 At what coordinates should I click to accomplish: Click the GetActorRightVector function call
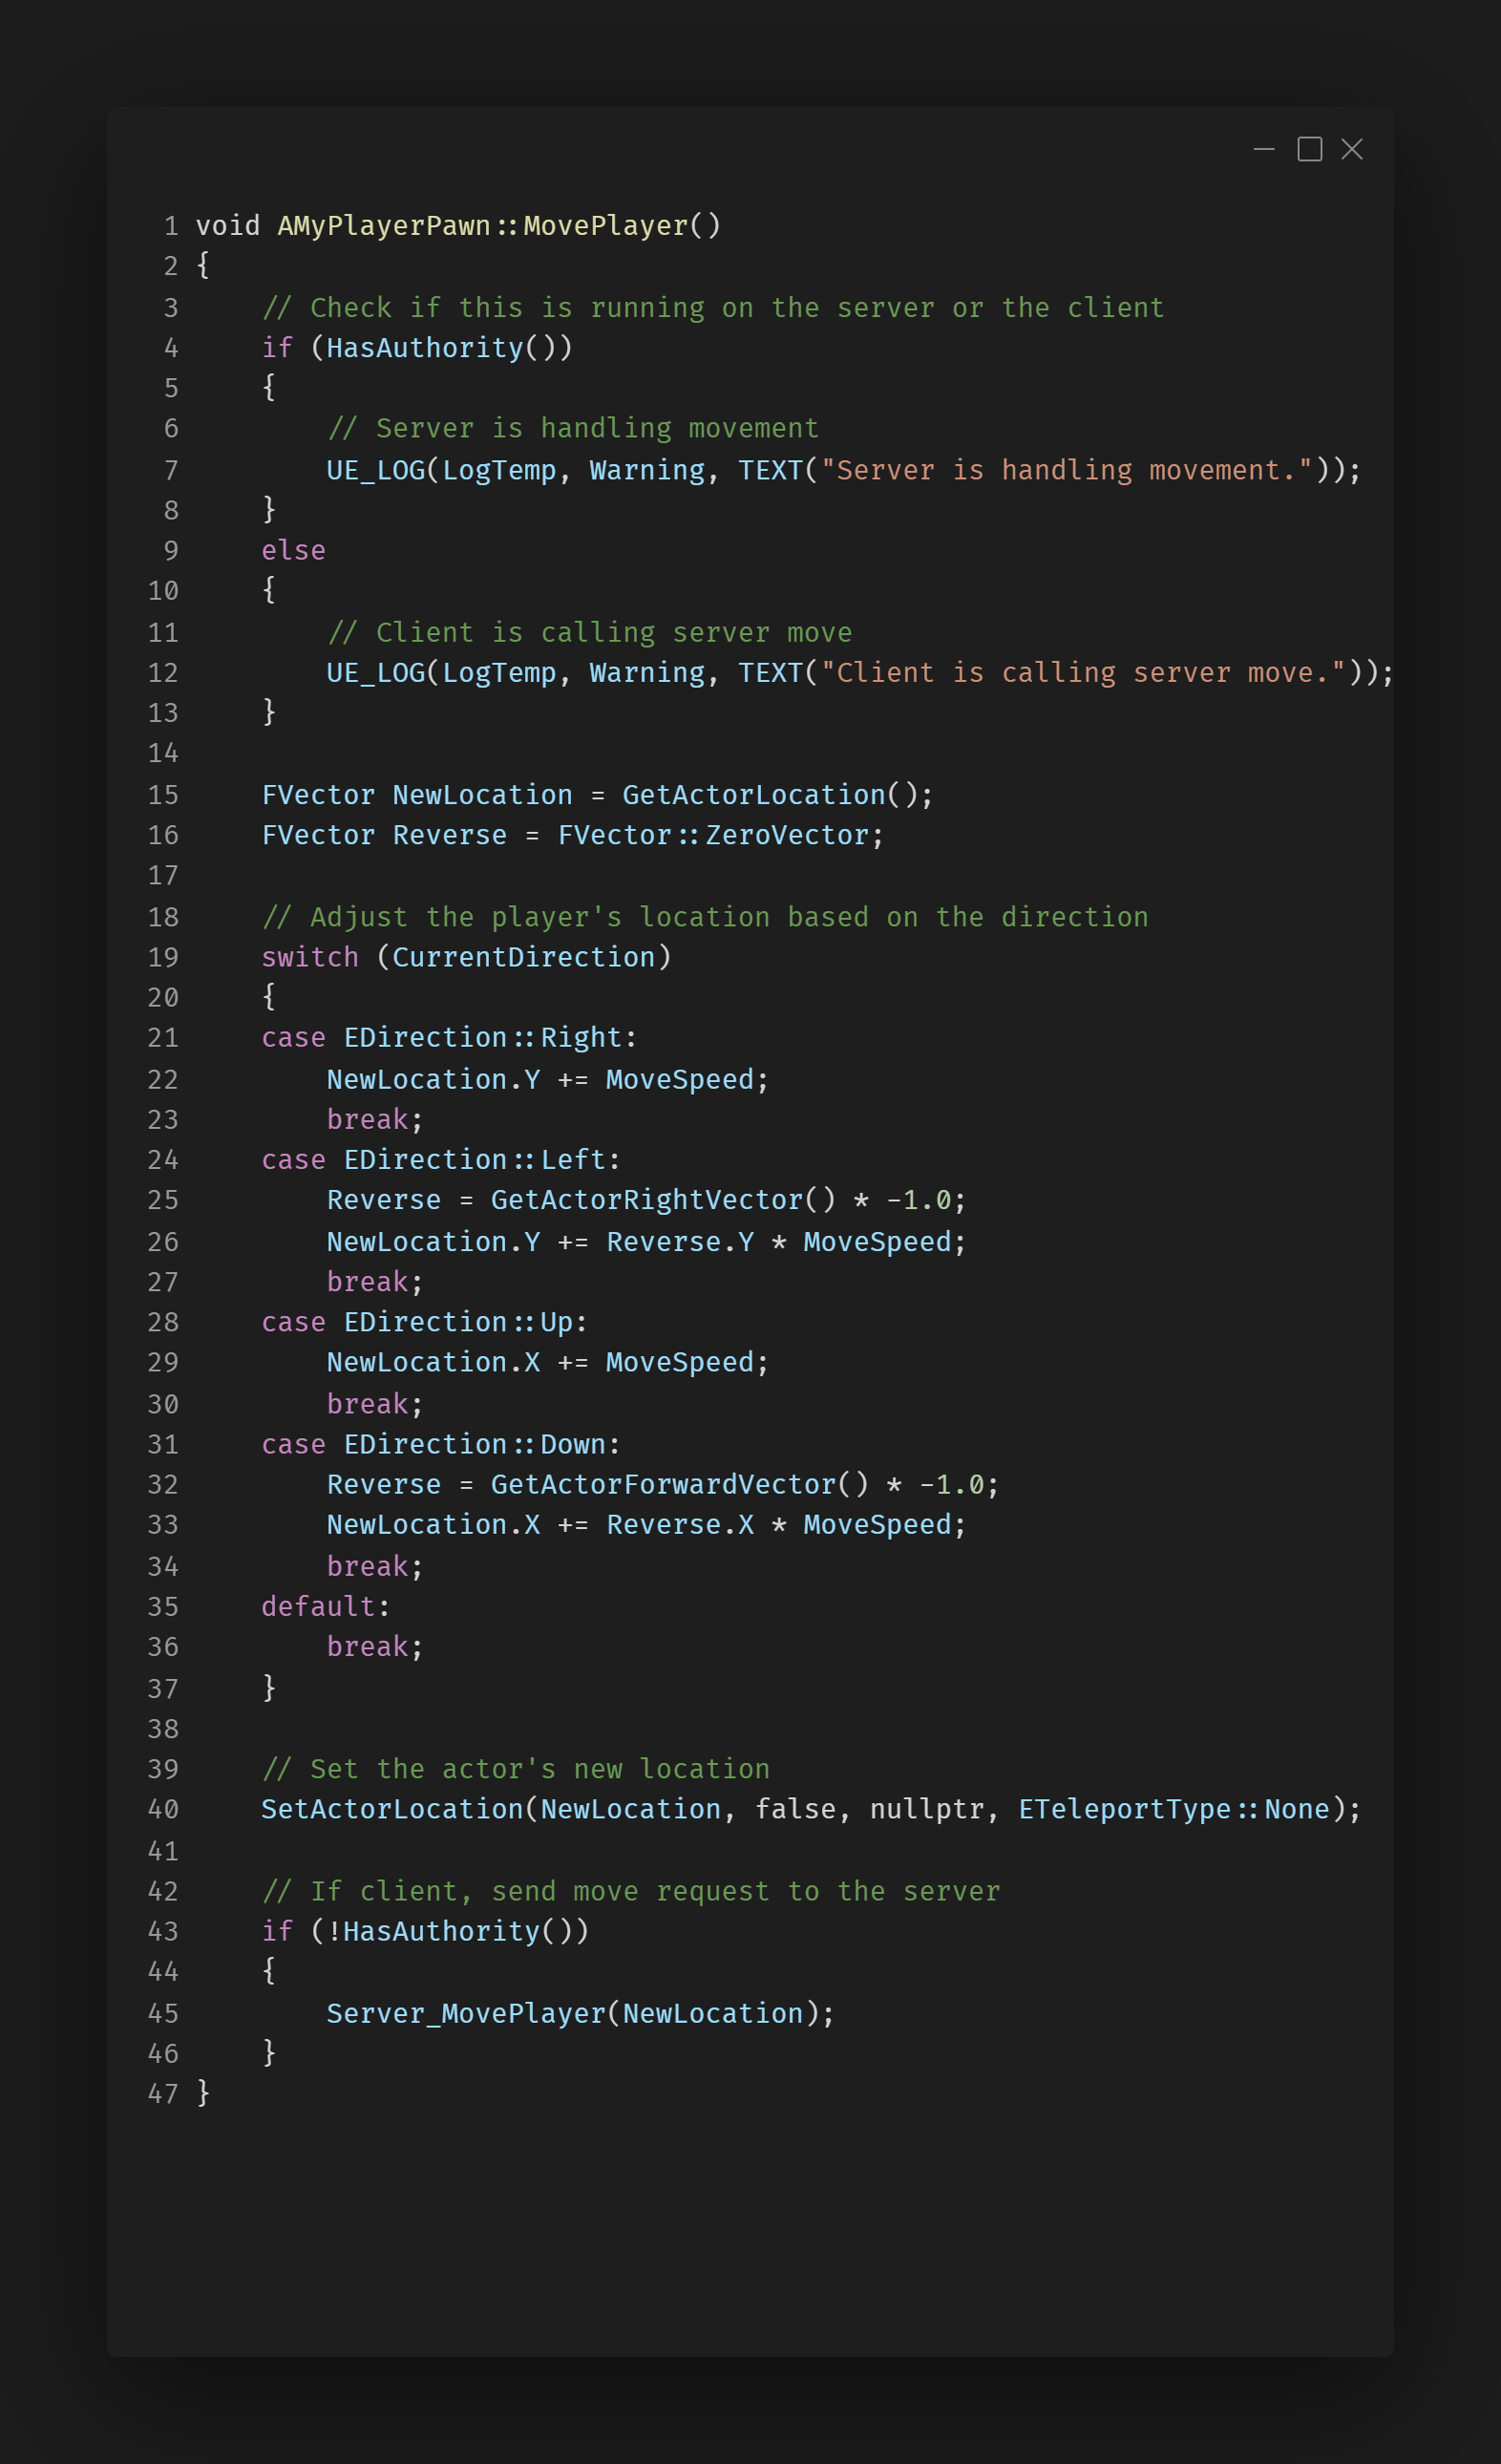[x=647, y=1200]
